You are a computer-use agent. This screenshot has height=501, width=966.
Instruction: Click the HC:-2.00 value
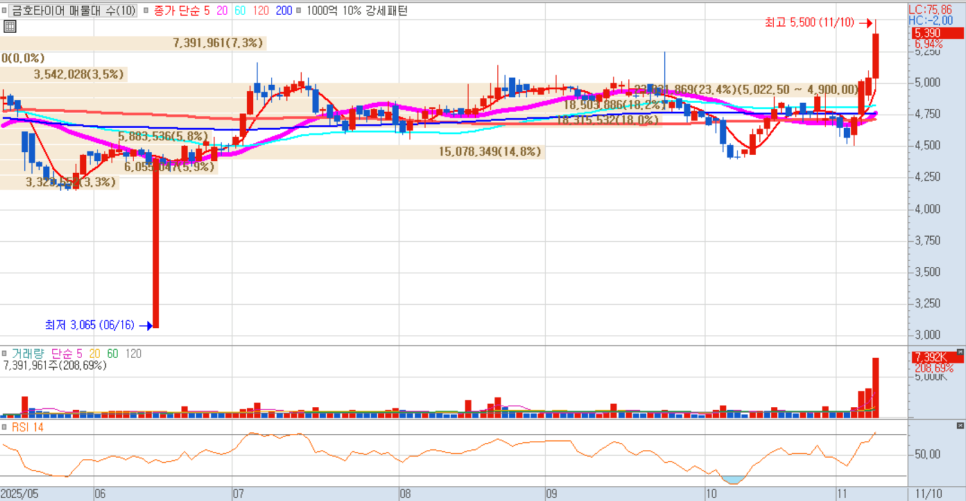(930, 20)
